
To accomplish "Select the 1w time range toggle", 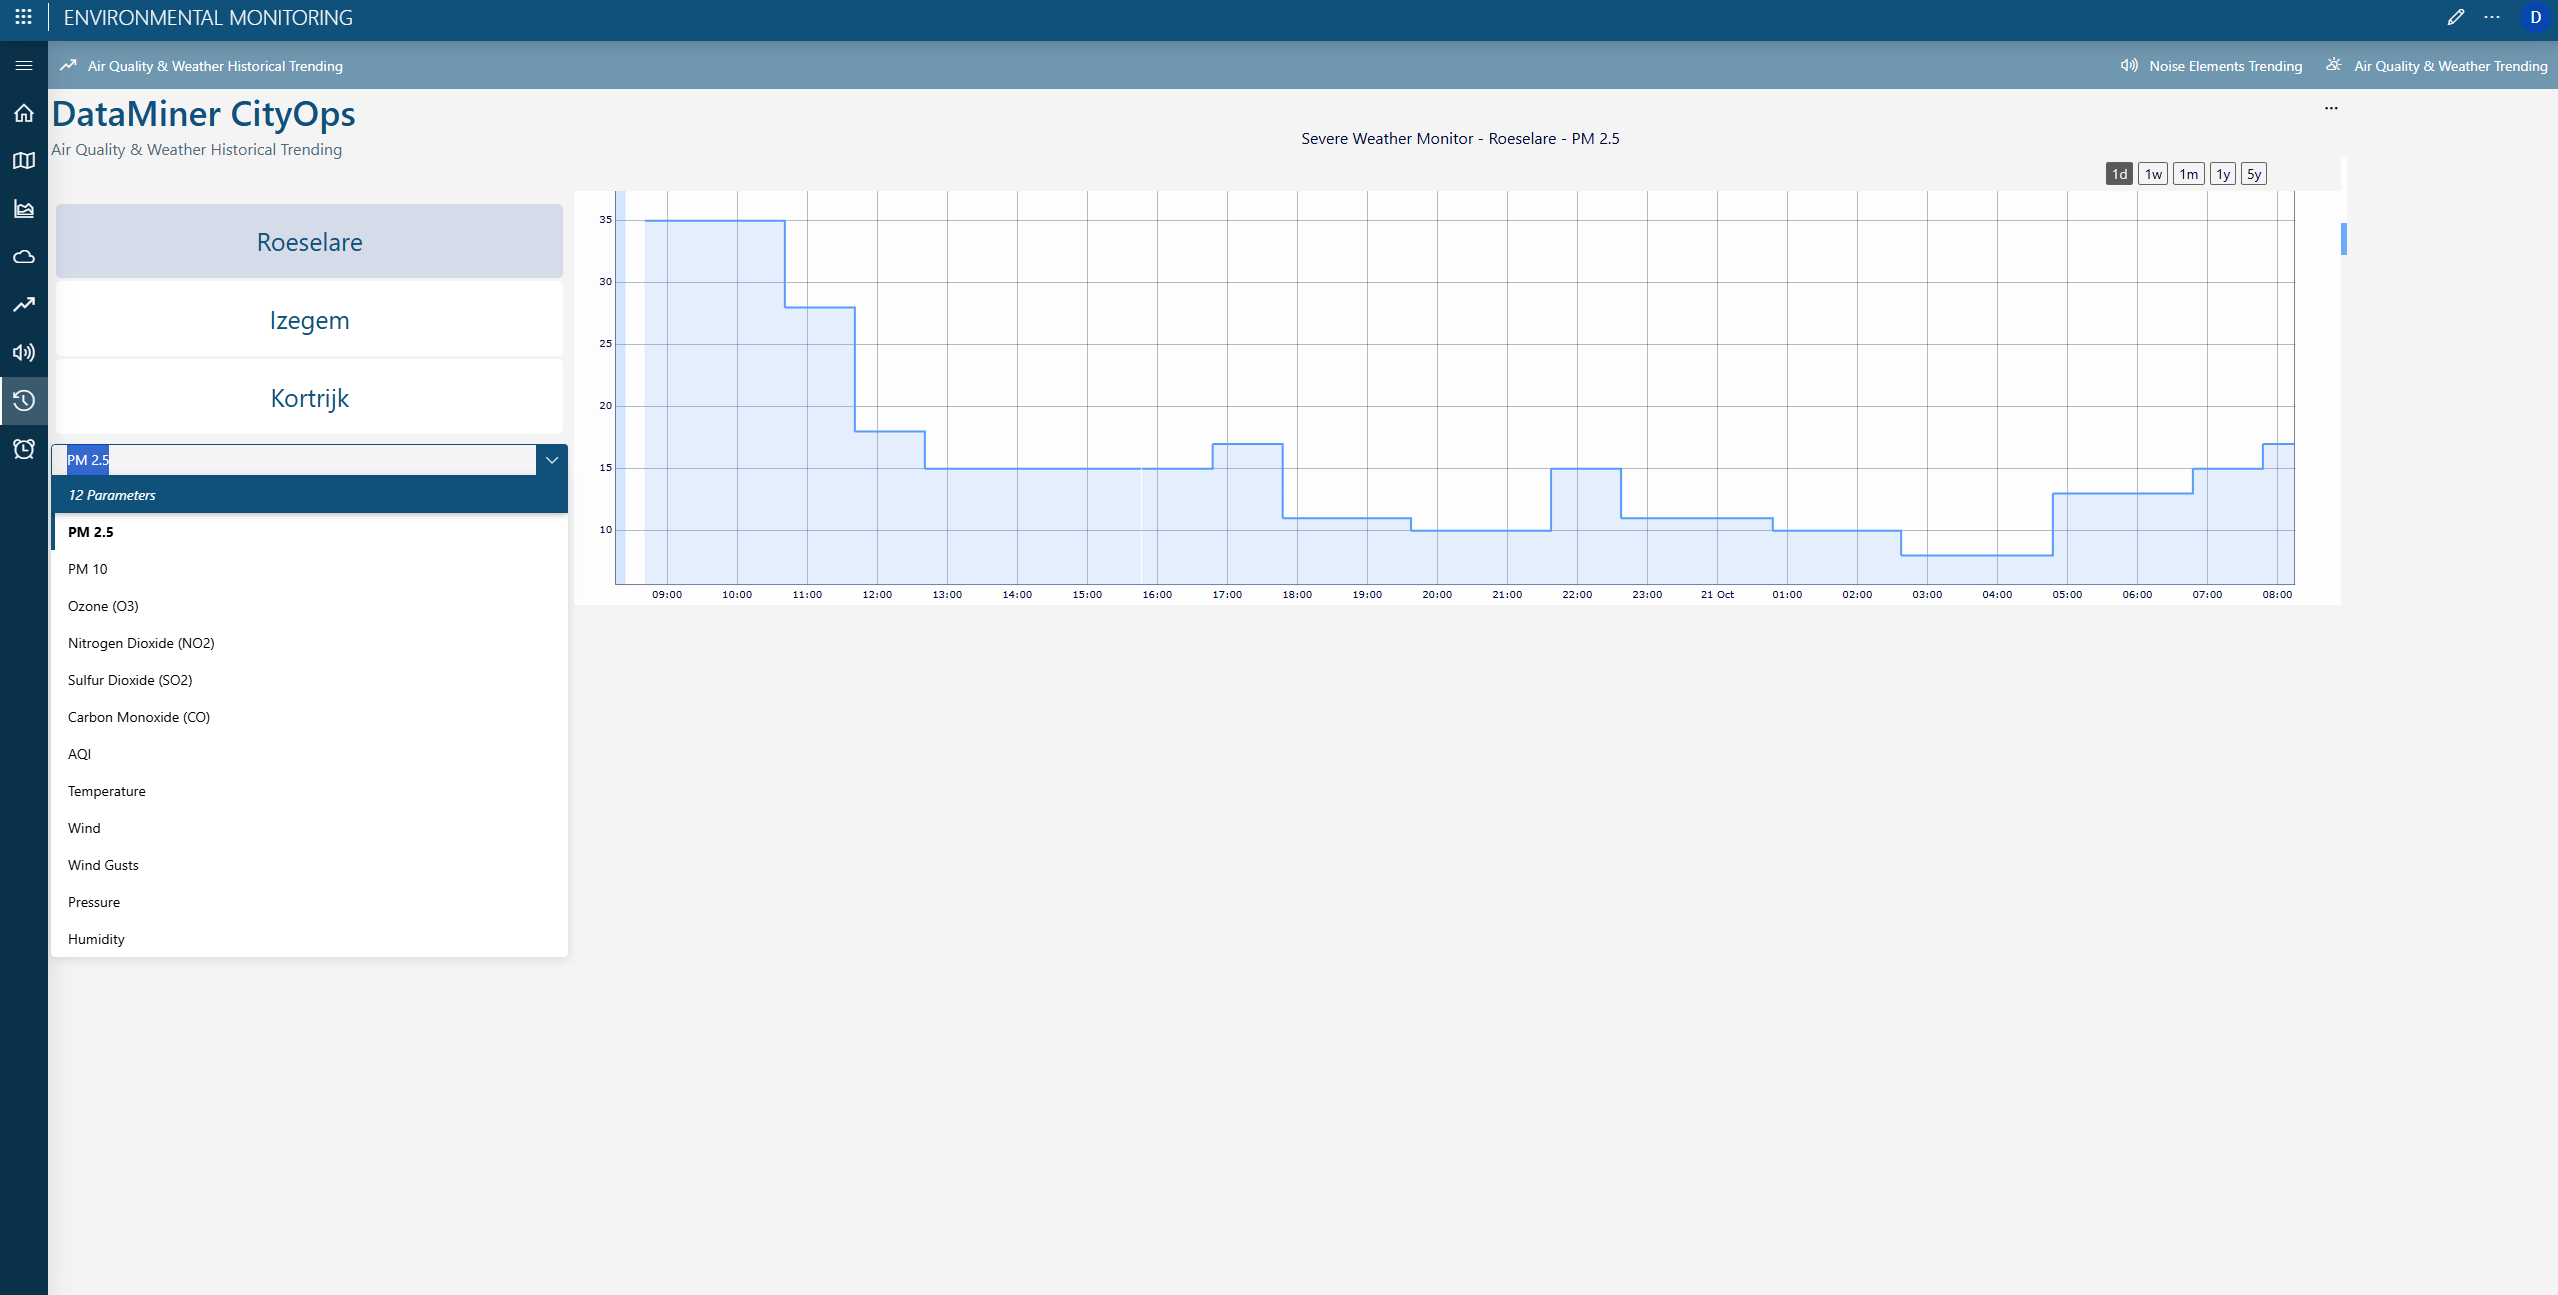I will pos(2153,174).
